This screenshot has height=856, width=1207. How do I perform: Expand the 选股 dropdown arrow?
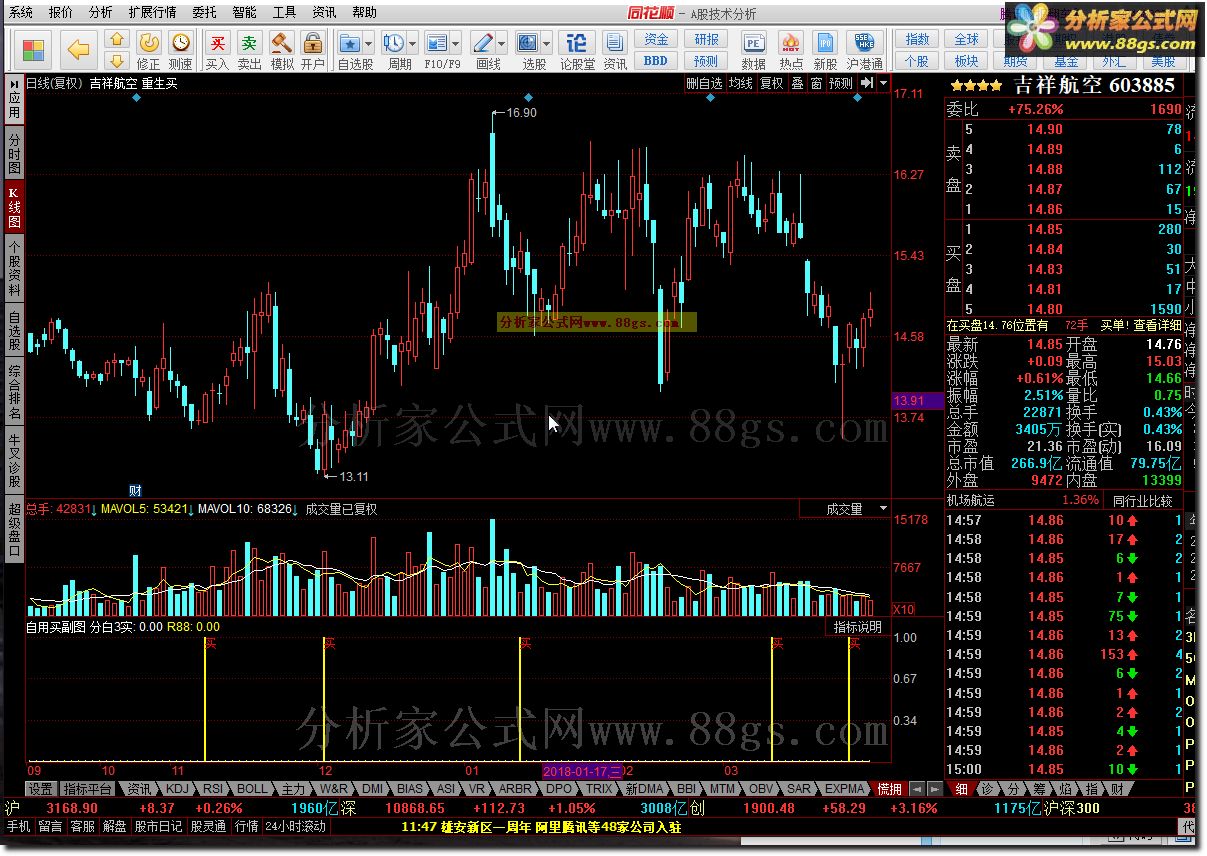tap(546, 44)
